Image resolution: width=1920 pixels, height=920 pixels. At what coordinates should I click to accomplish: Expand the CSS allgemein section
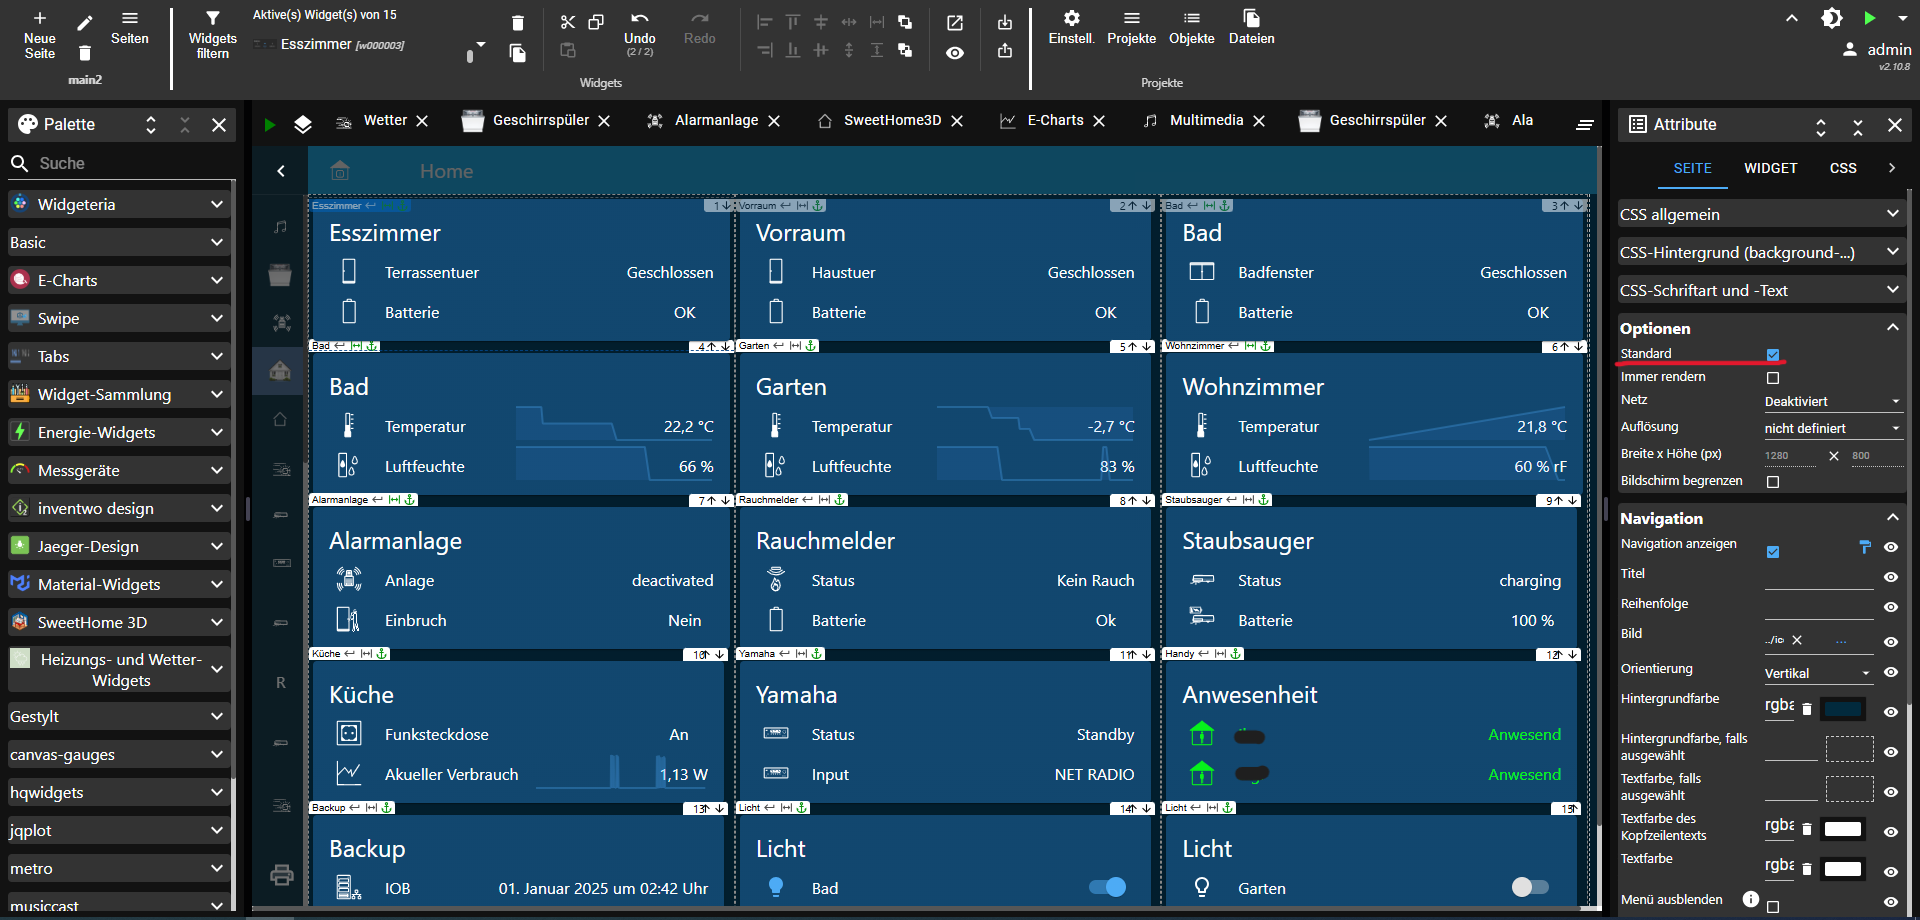click(x=1761, y=214)
